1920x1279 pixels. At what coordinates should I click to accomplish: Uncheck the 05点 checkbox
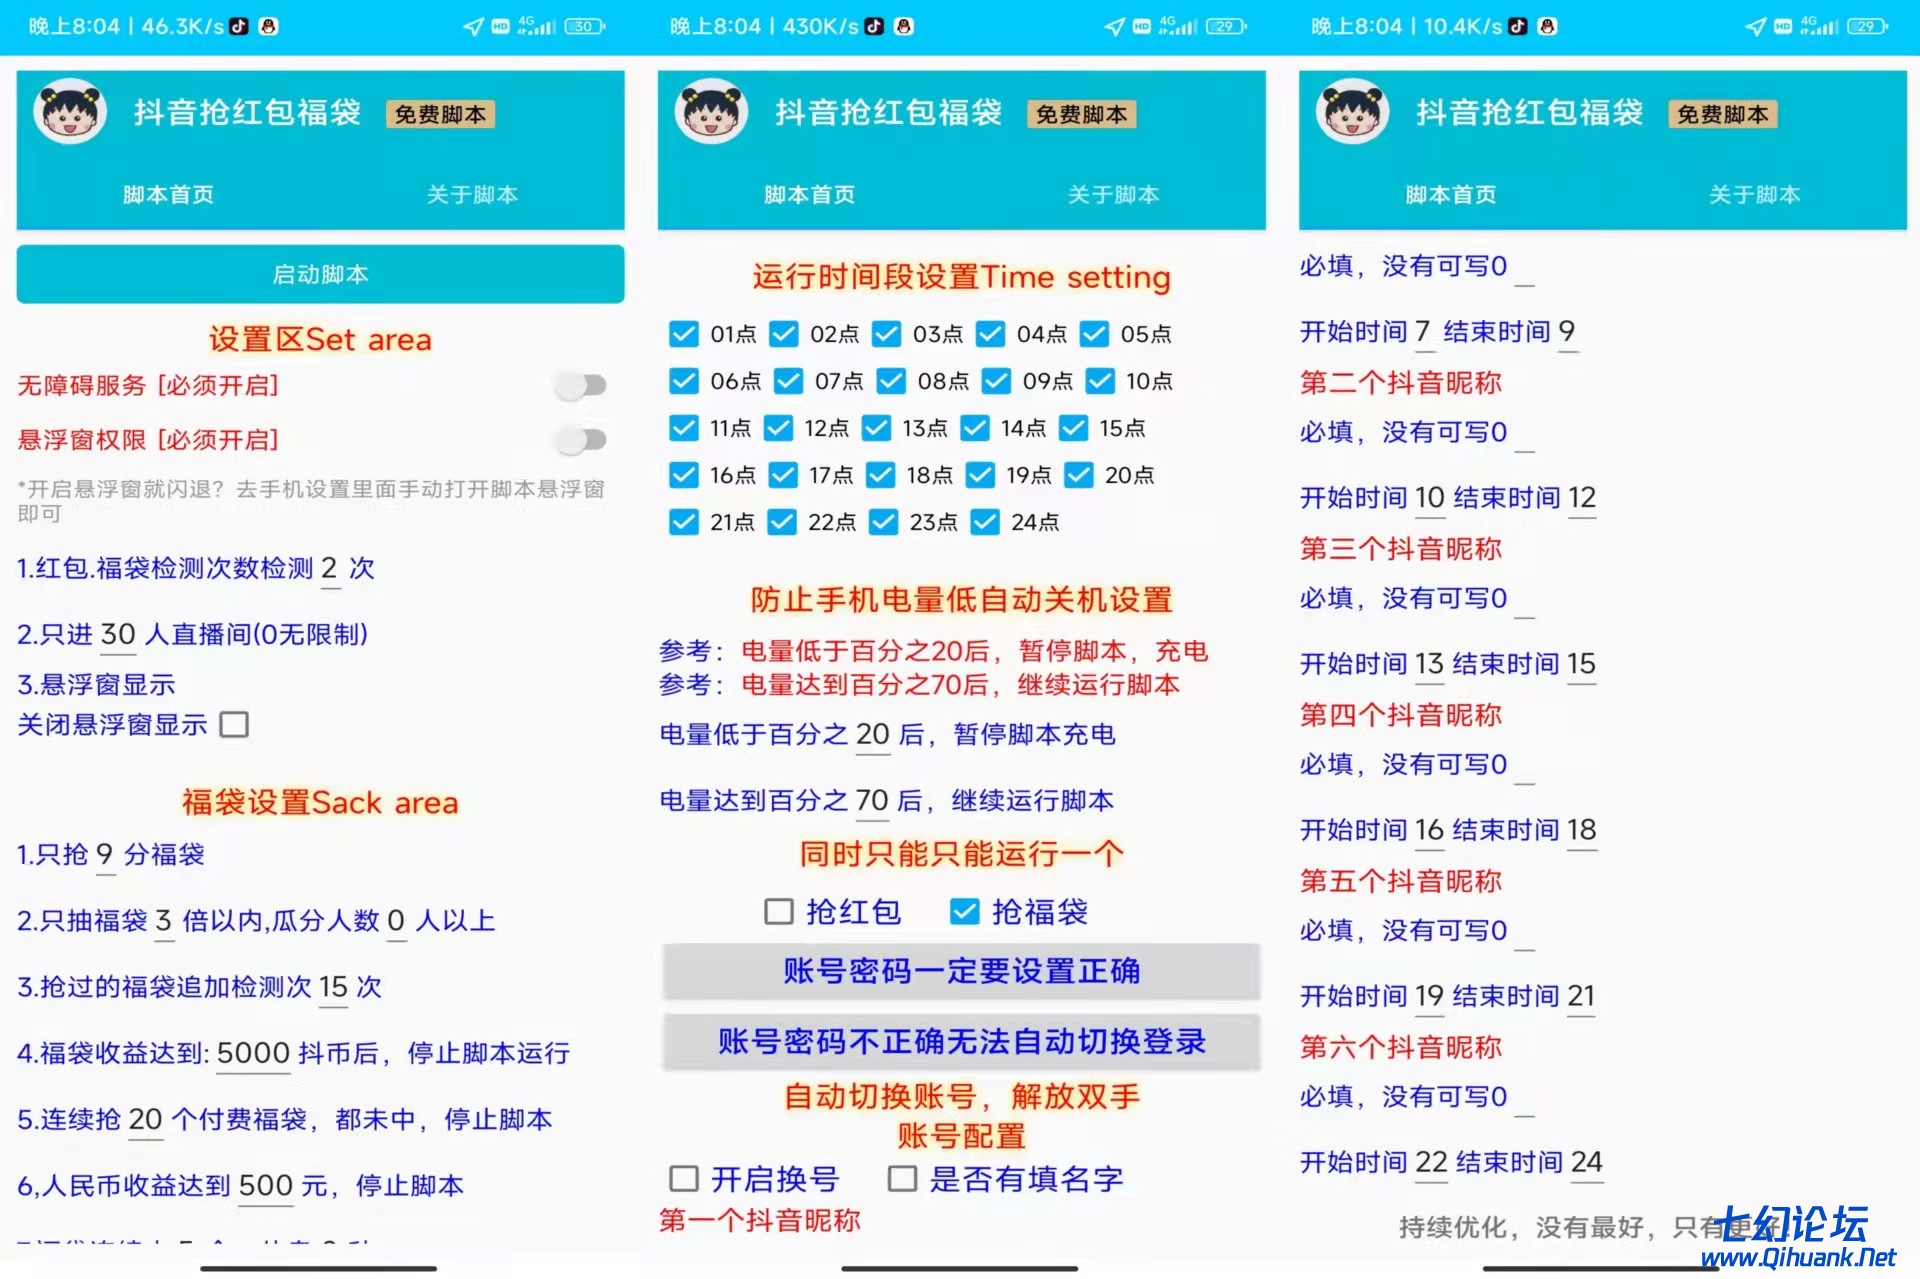point(1095,334)
